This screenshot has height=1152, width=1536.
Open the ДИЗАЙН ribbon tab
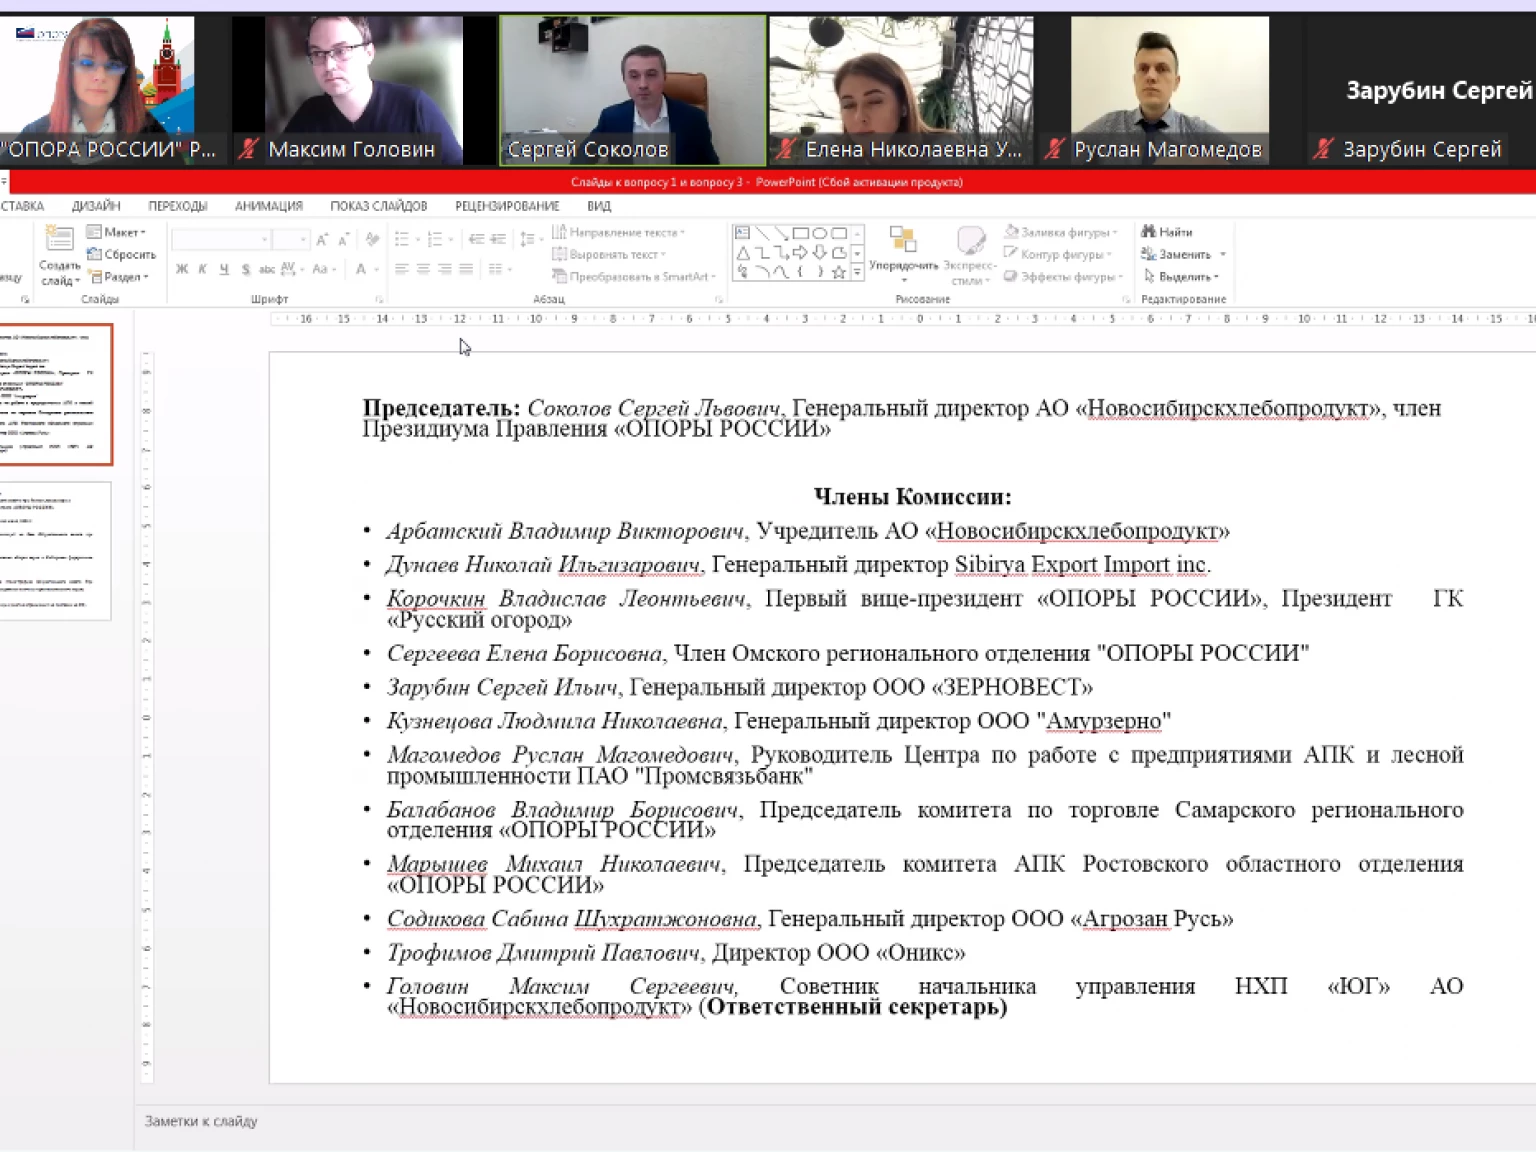point(96,206)
